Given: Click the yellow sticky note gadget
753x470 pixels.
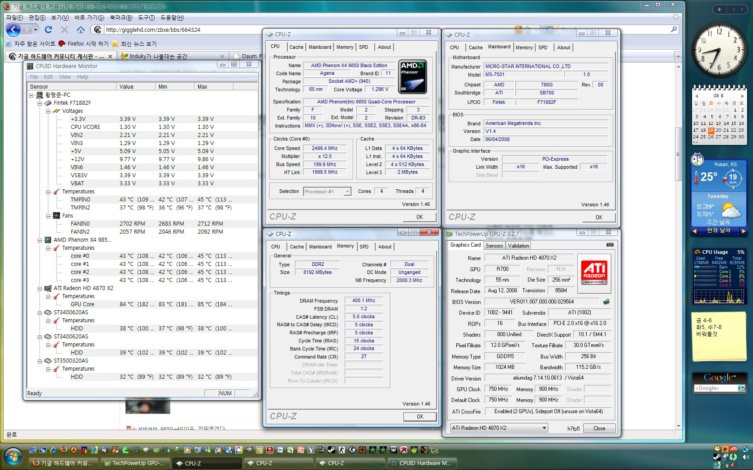Looking at the screenshot, I should (x=718, y=337).
